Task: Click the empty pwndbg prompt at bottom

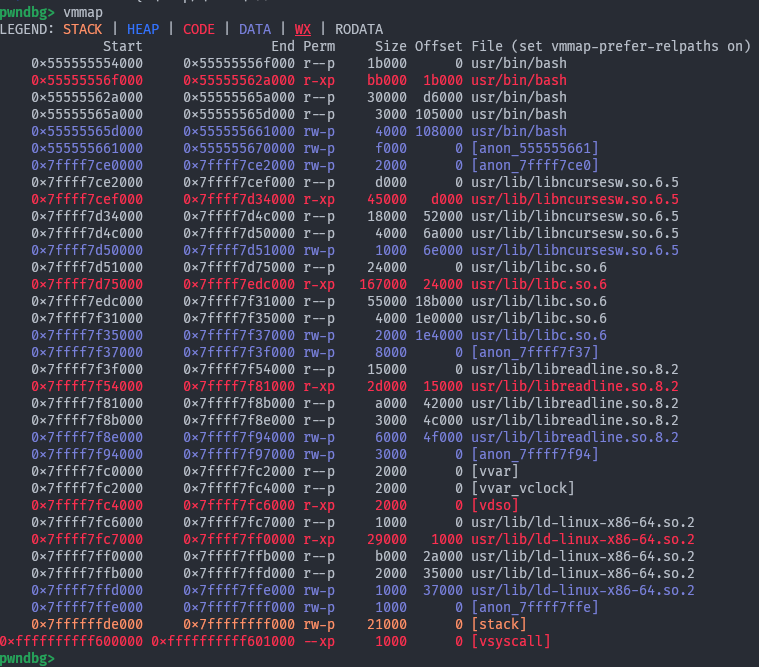Action: click(27, 658)
